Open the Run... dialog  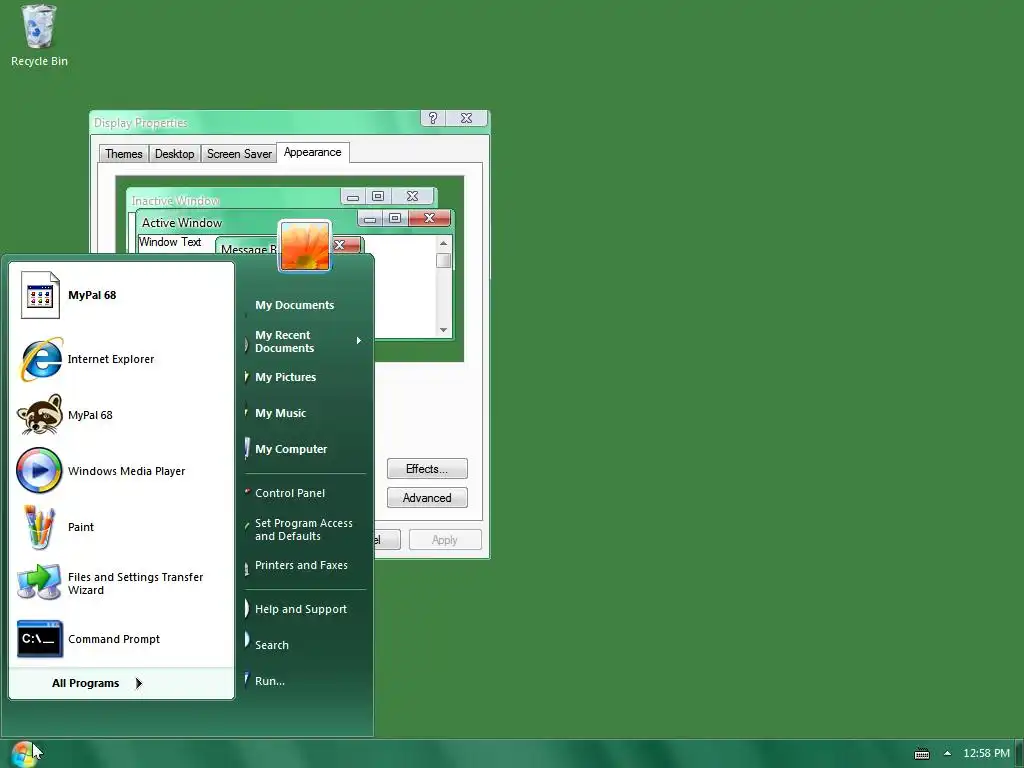pyautogui.click(x=305, y=681)
